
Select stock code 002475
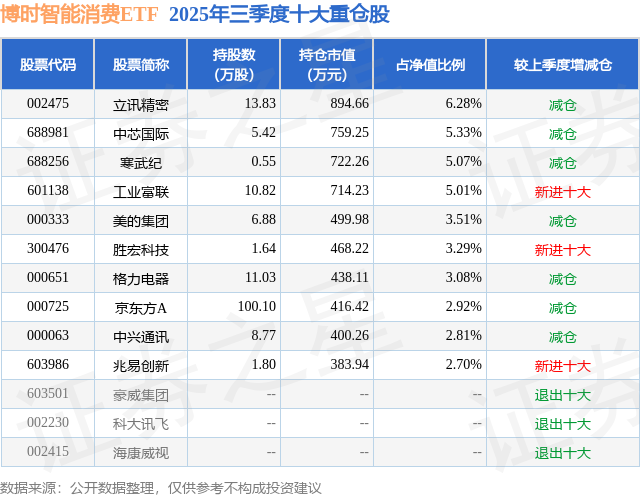click(48, 104)
